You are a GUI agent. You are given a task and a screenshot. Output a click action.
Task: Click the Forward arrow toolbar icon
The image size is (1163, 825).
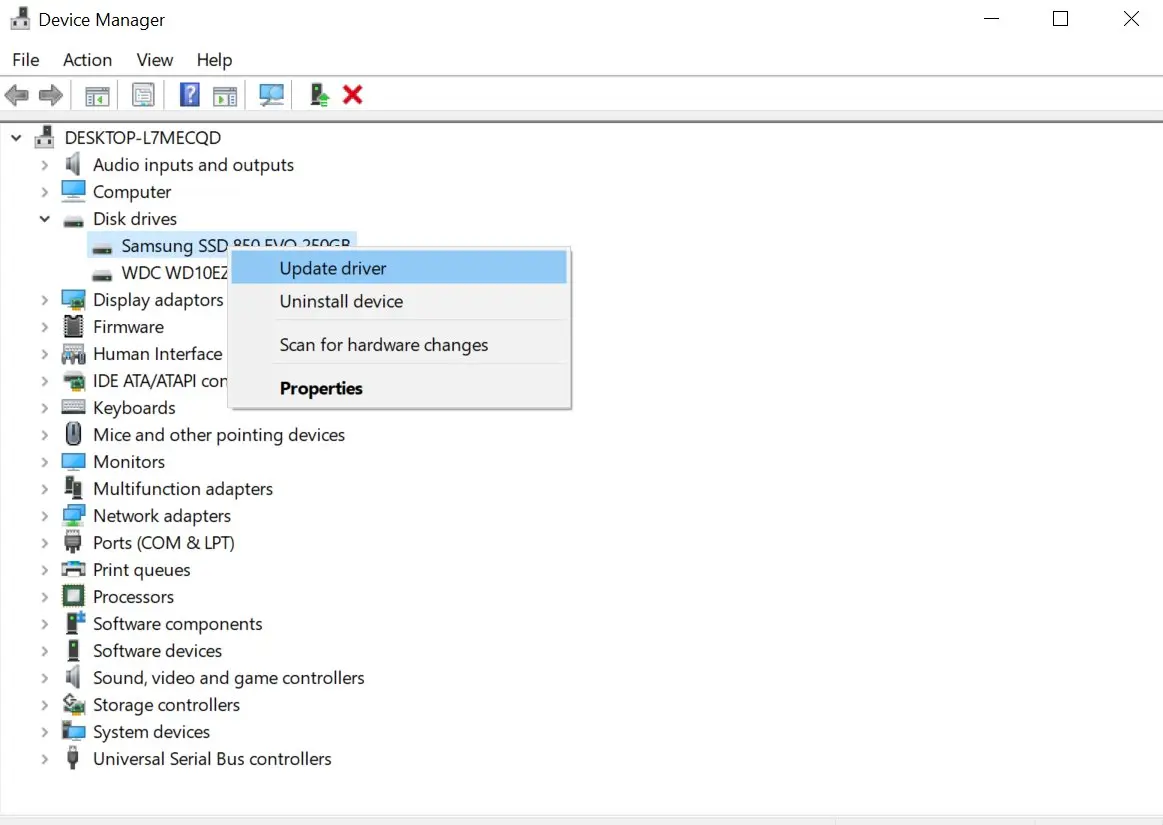[x=50, y=95]
